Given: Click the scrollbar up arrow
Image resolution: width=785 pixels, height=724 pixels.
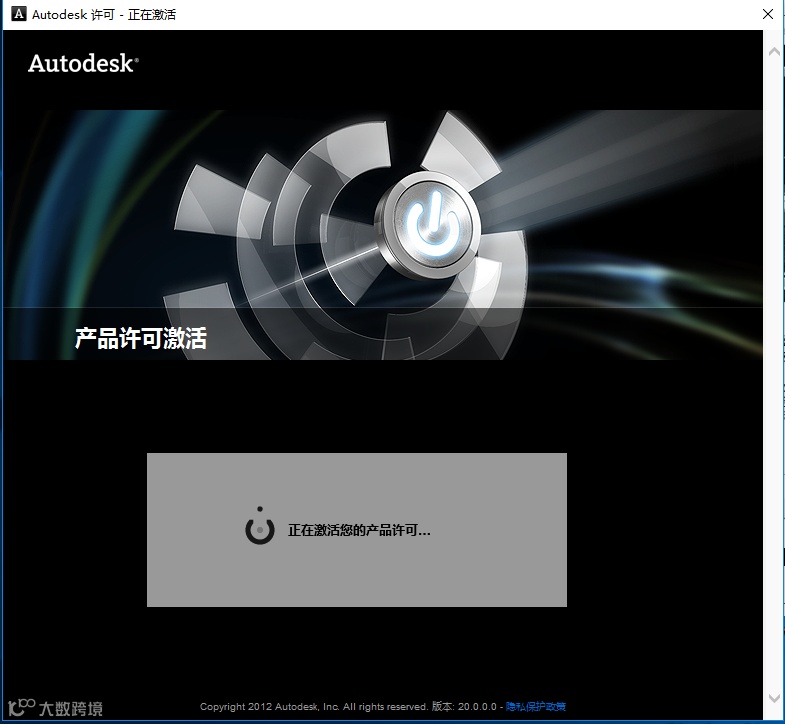Looking at the screenshot, I should click(x=774, y=51).
